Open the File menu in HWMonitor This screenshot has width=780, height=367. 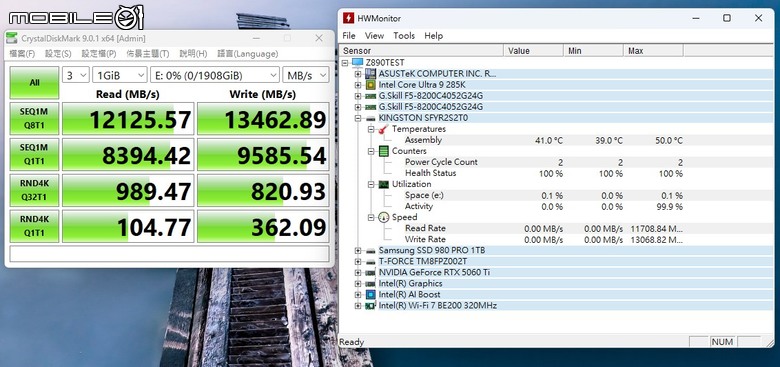349,36
